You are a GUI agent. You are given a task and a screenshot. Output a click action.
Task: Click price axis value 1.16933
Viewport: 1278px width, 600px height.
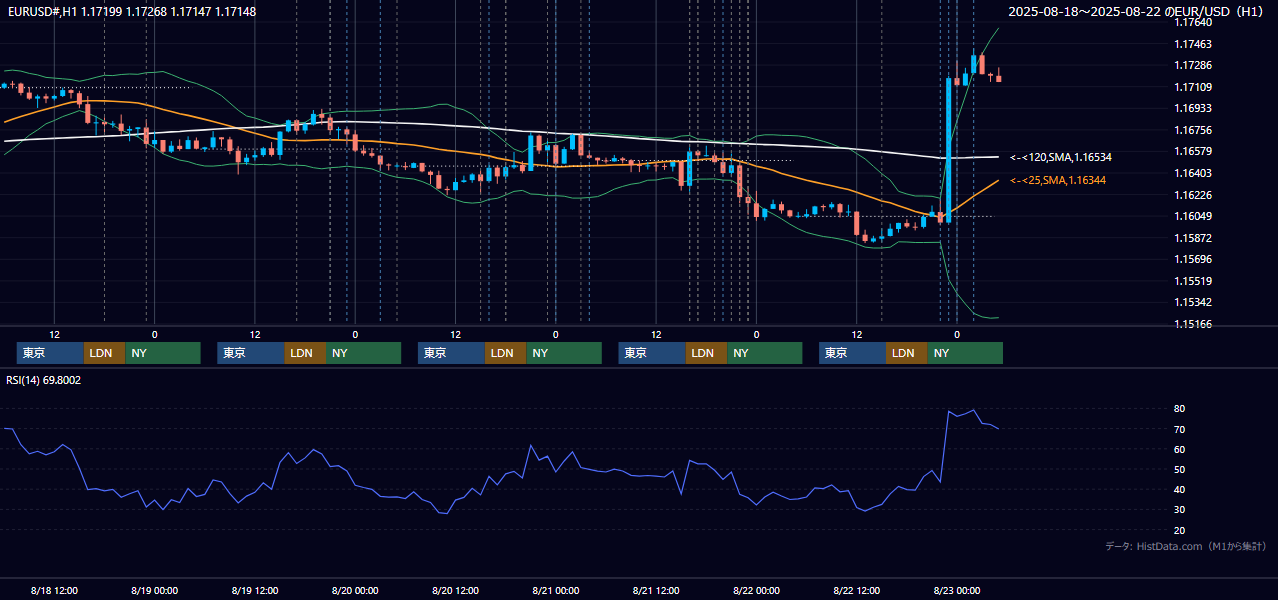point(1193,108)
